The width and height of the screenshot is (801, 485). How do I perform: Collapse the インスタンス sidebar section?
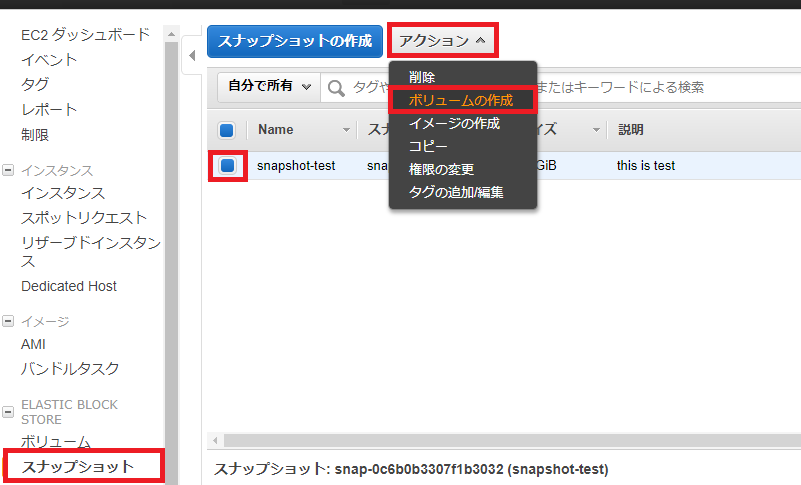pyautogui.click(x=8, y=170)
